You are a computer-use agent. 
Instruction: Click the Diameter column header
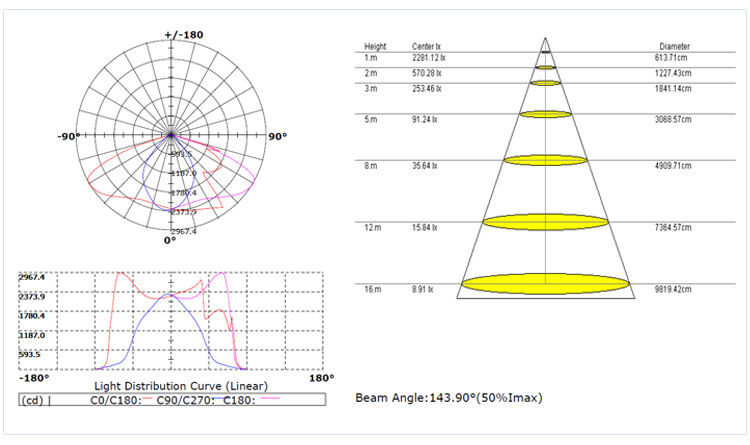[674, 47]
